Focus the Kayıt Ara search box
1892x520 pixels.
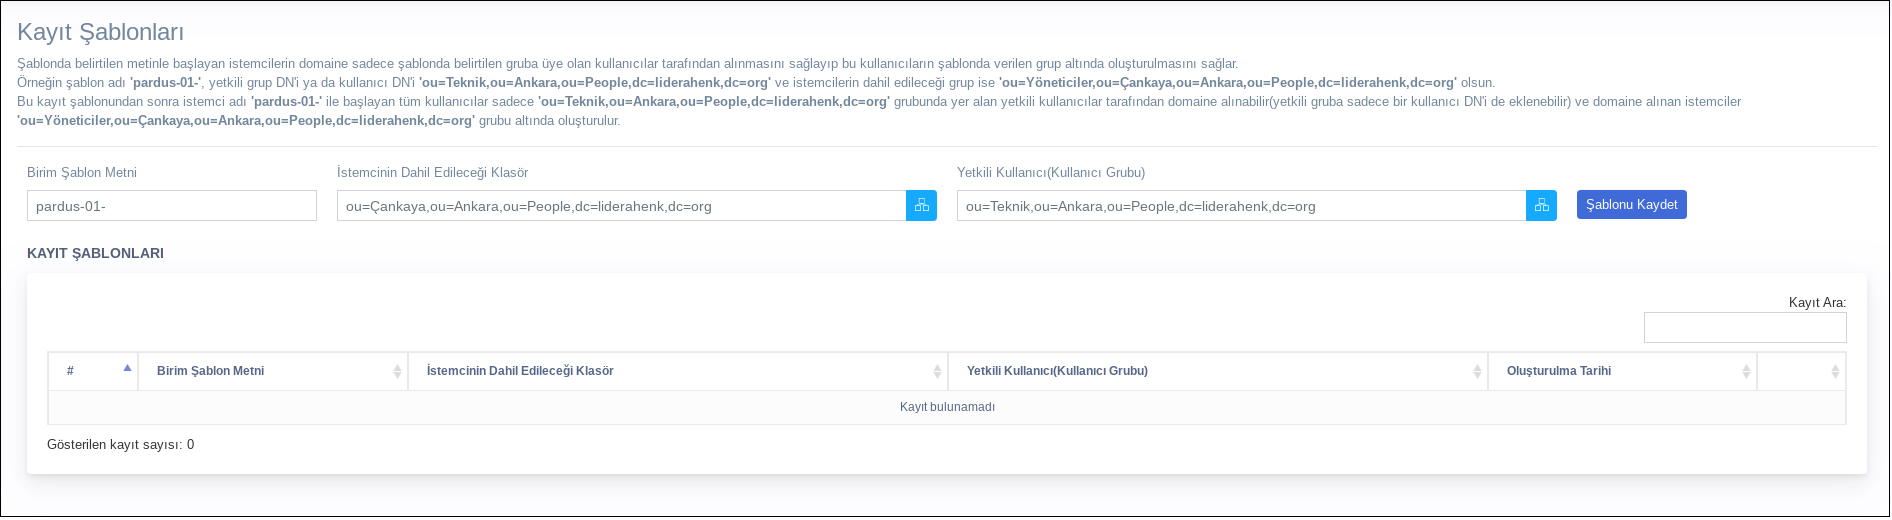point(1744,328)
